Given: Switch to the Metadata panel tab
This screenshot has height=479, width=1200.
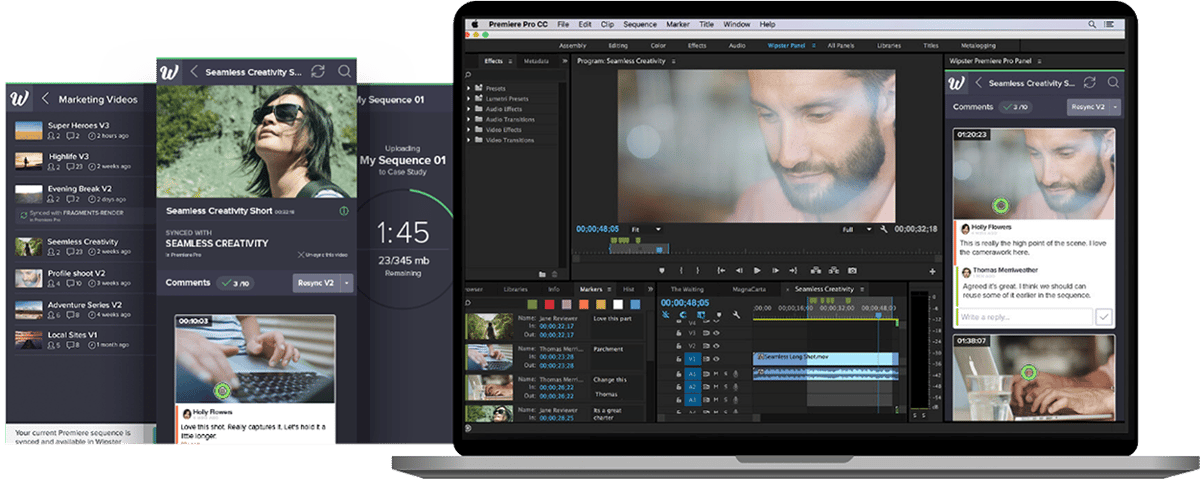Looking at the screenshot, I should 536,61.
